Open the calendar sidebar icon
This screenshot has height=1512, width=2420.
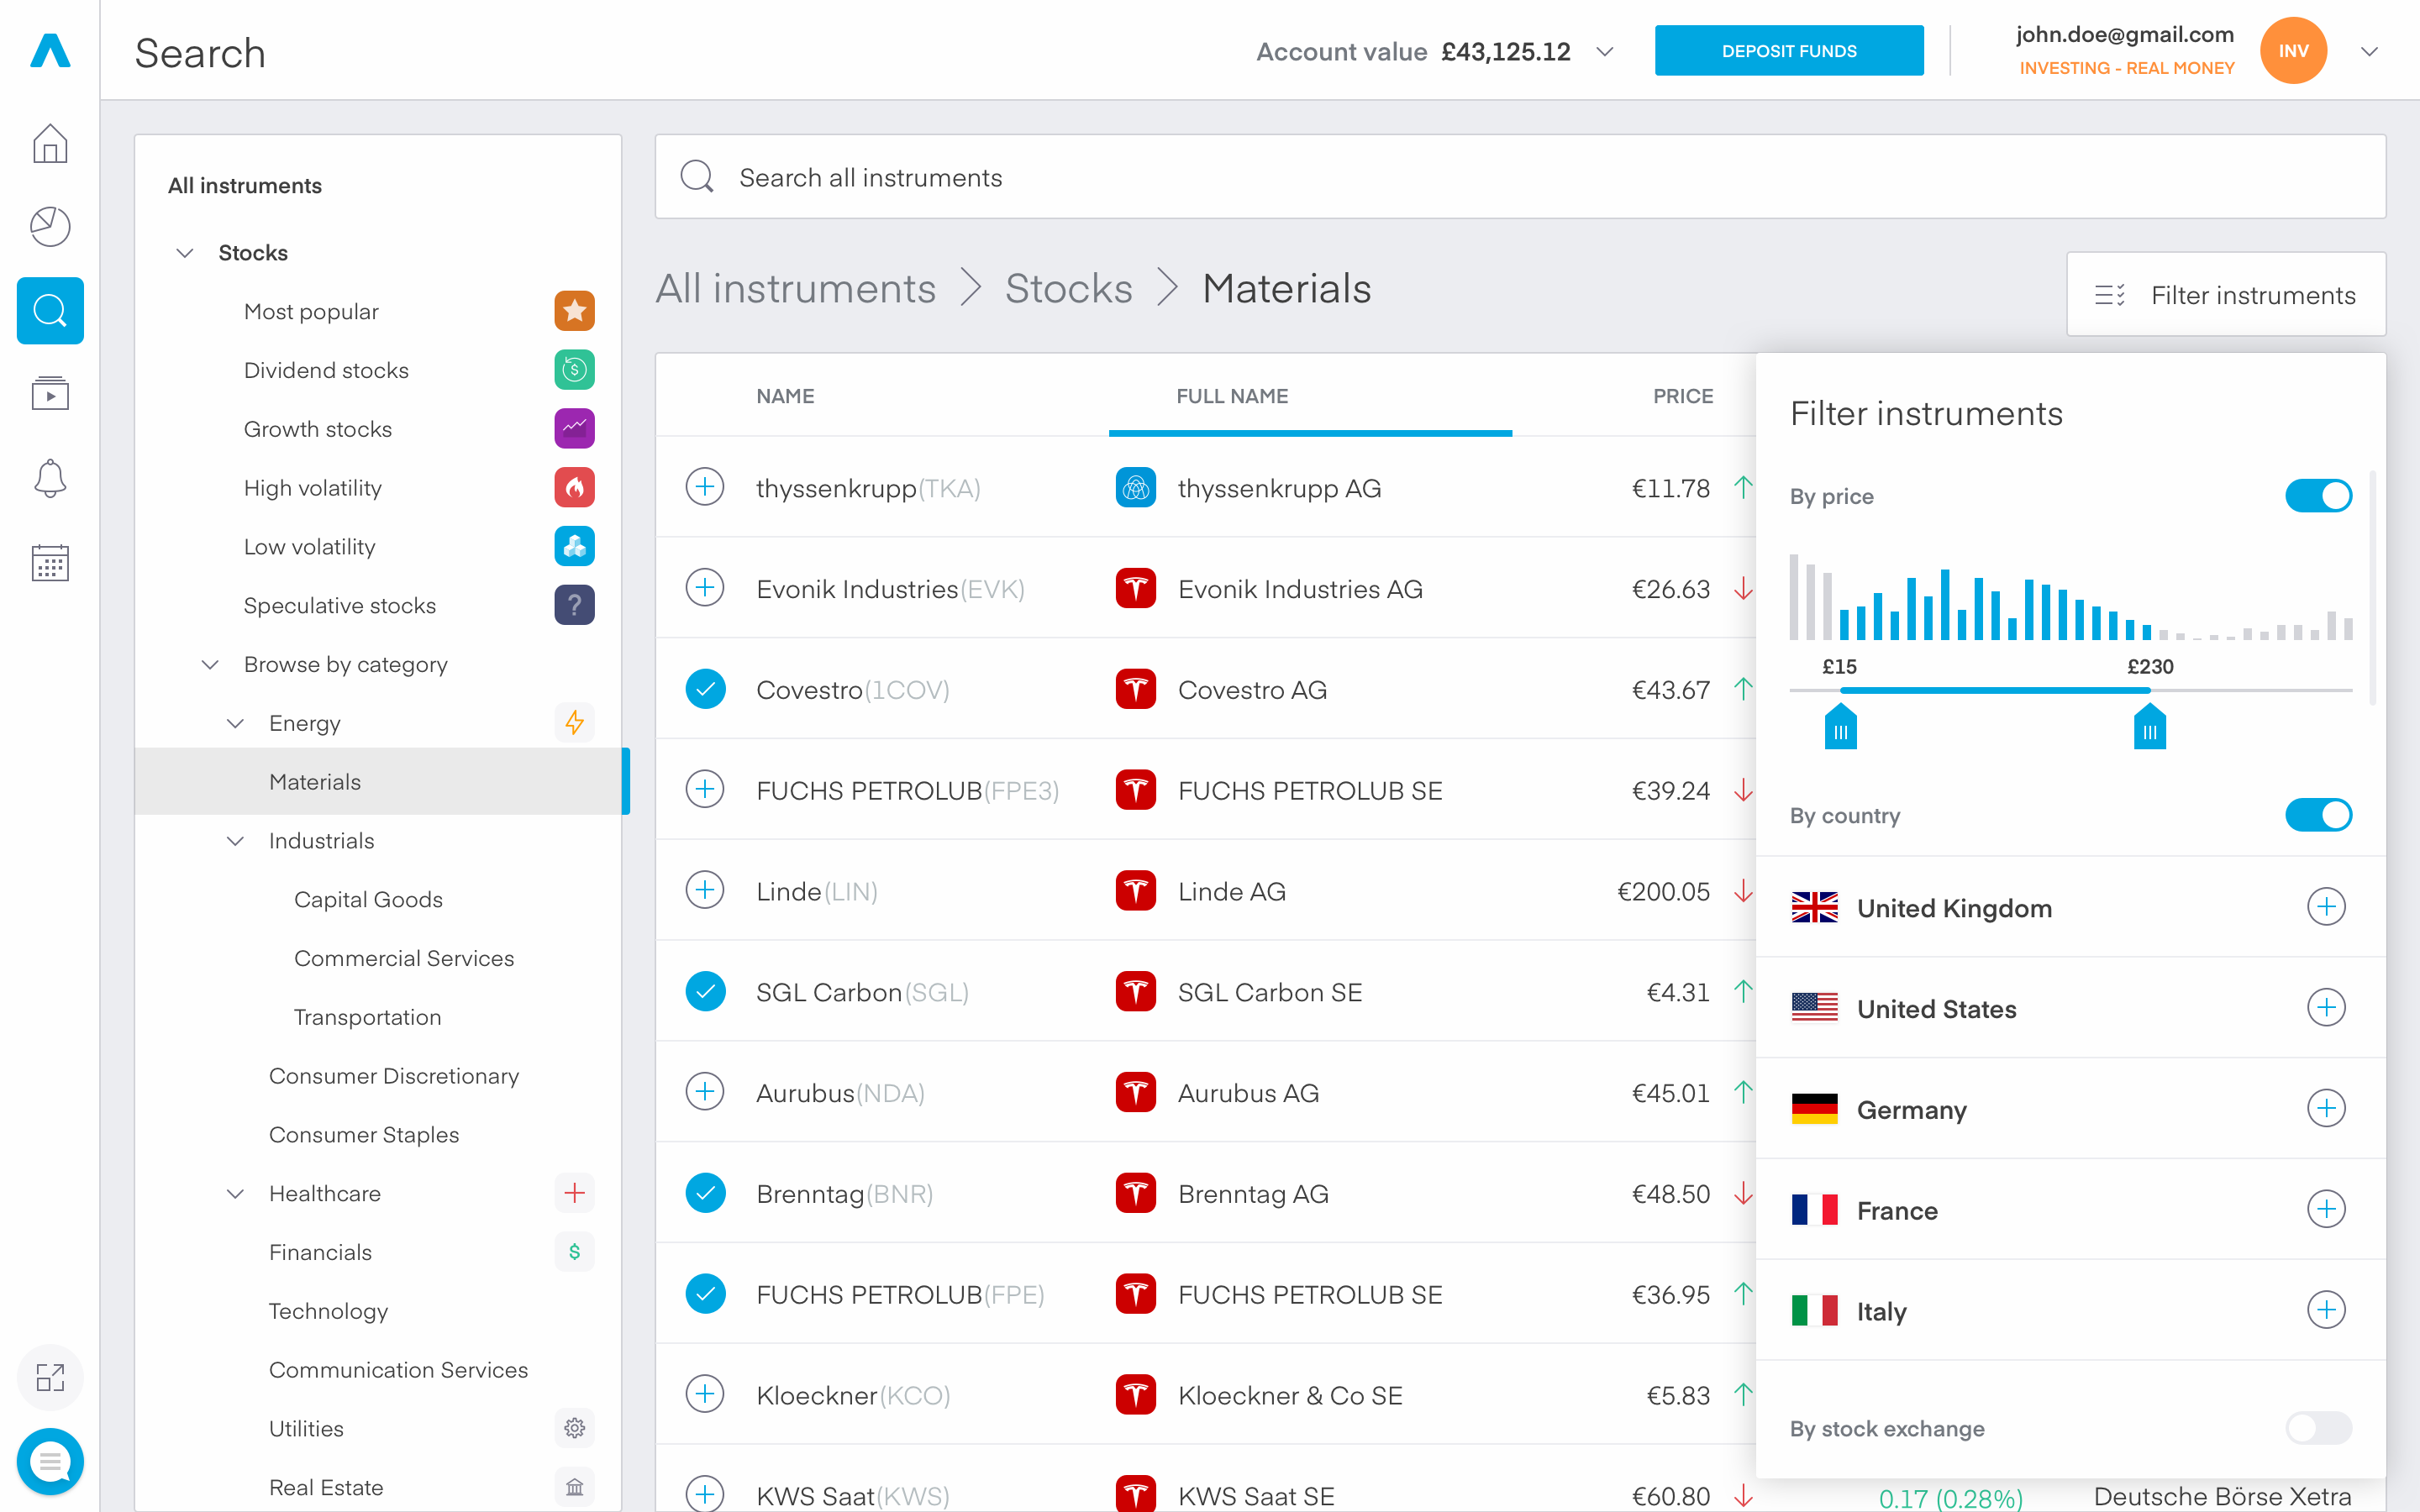(x=50, y=563)
